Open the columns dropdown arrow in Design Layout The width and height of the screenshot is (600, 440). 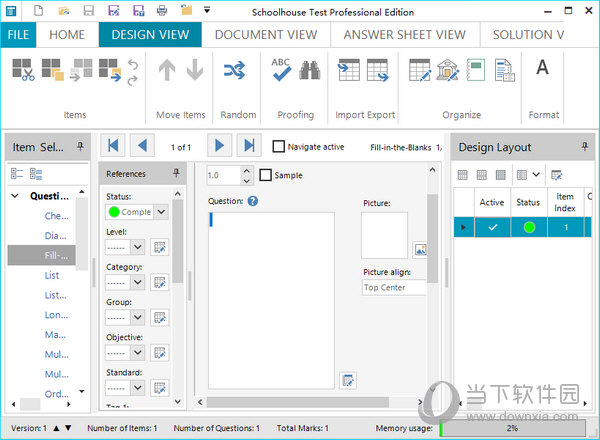tap(536, 175)
